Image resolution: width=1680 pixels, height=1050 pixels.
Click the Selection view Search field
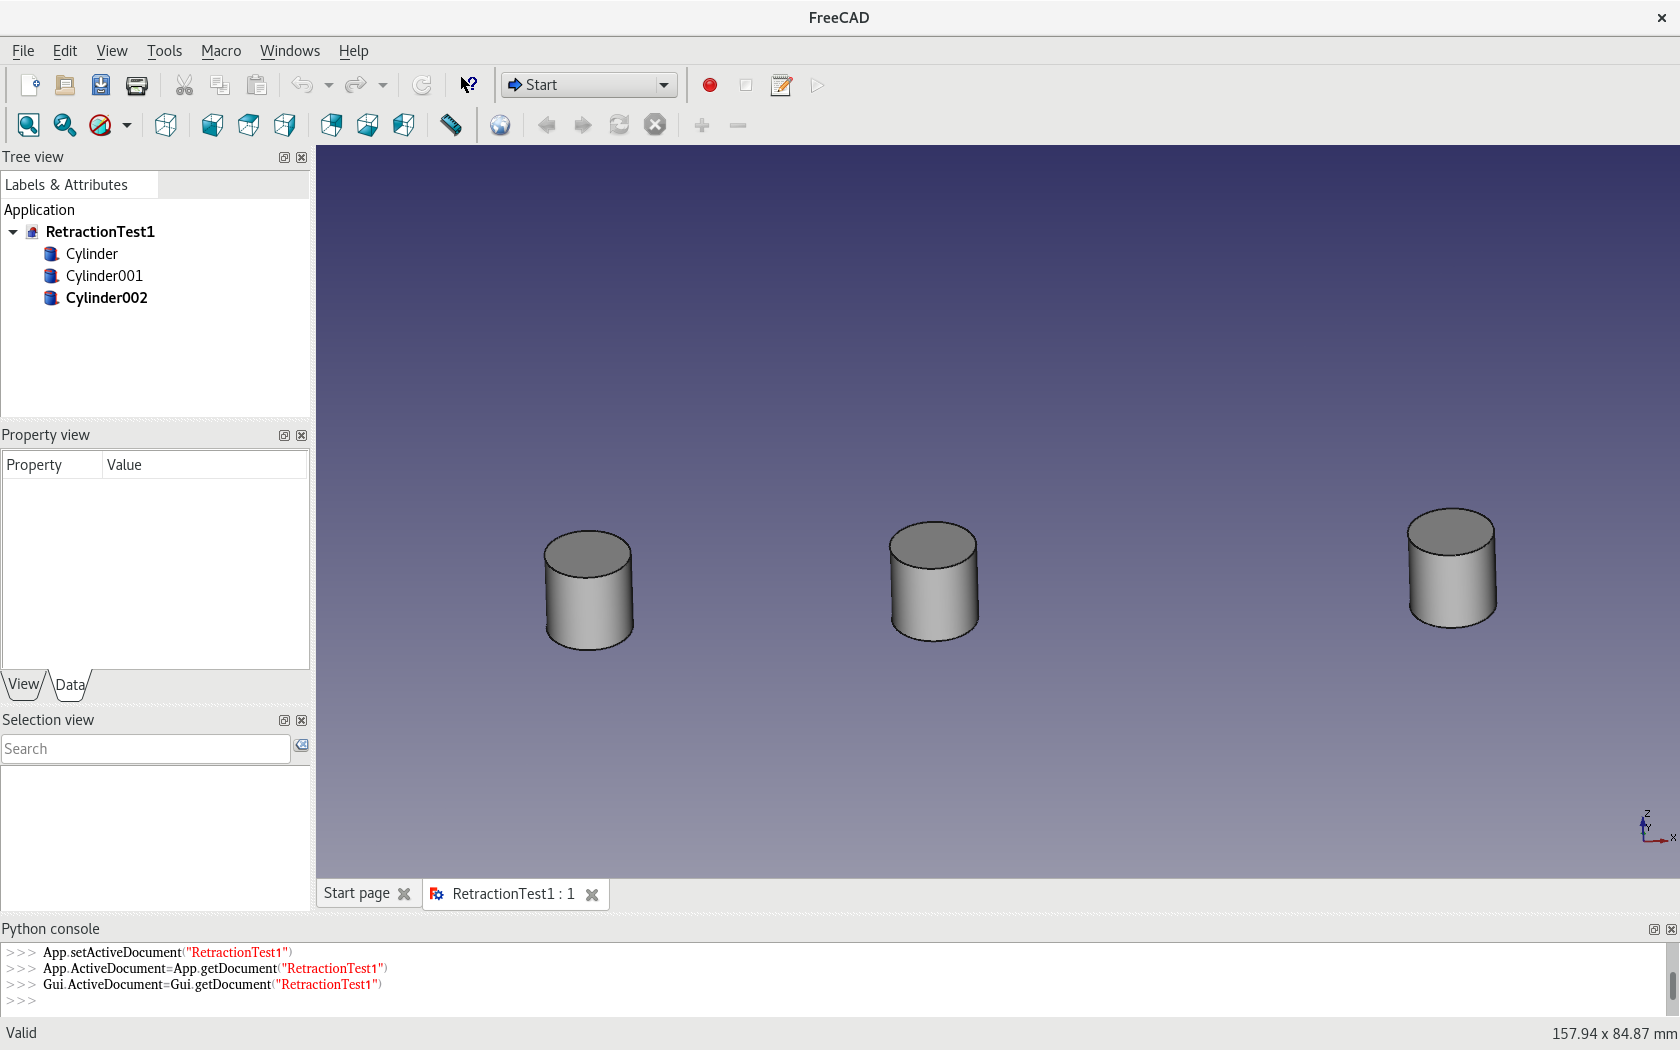click(x=146, y=749)
